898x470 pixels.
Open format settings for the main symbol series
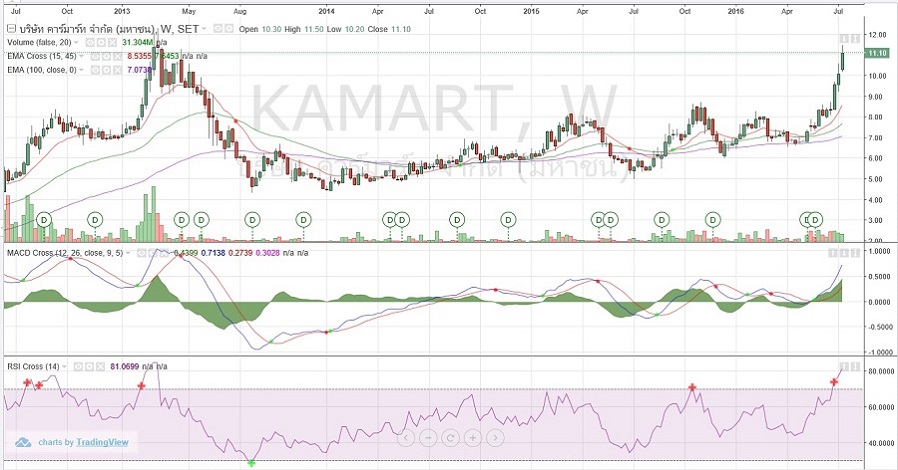pos(229,29)
